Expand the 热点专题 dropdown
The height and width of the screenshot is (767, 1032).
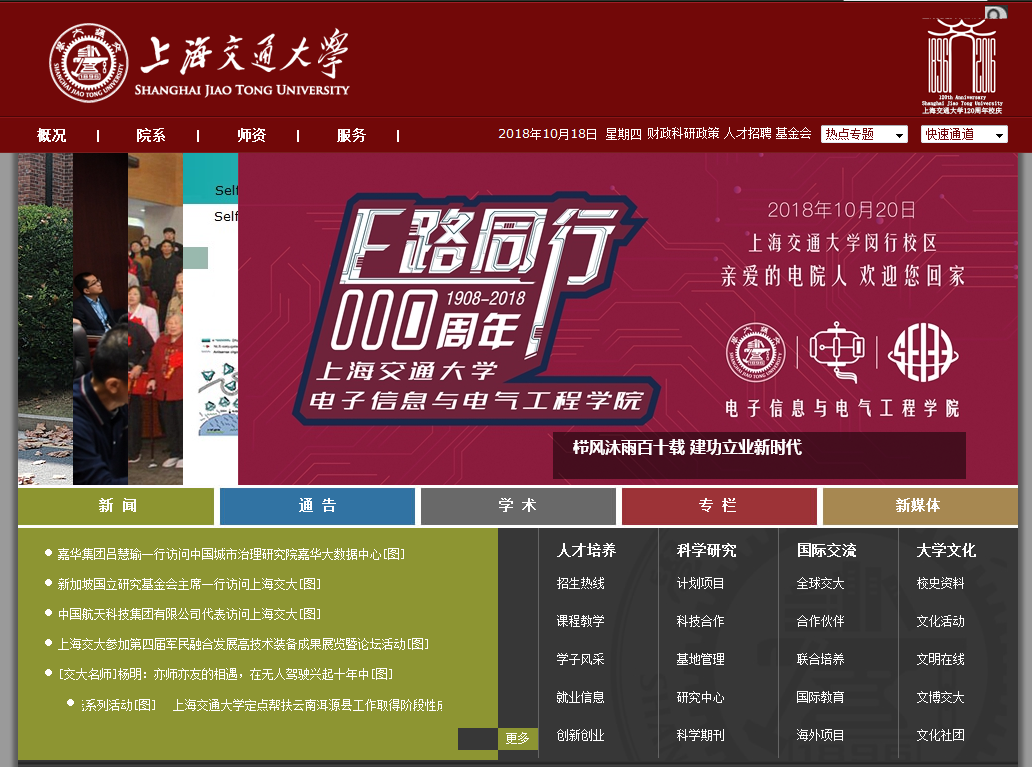point(864,134)
